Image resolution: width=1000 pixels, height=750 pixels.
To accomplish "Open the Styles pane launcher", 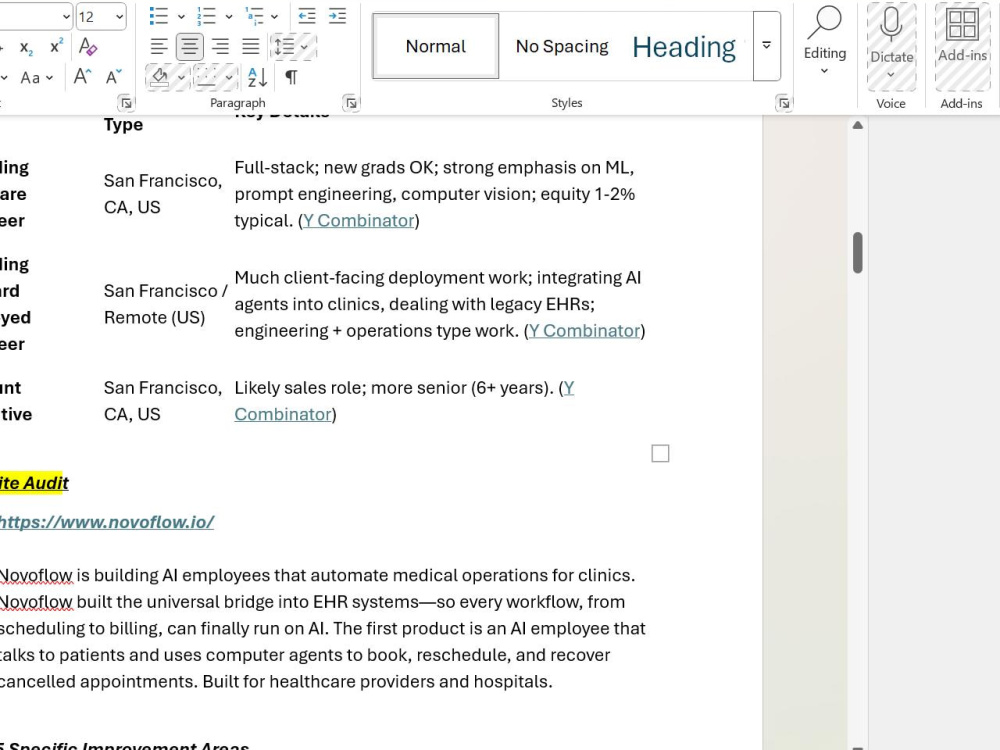I will click(784, 103).
